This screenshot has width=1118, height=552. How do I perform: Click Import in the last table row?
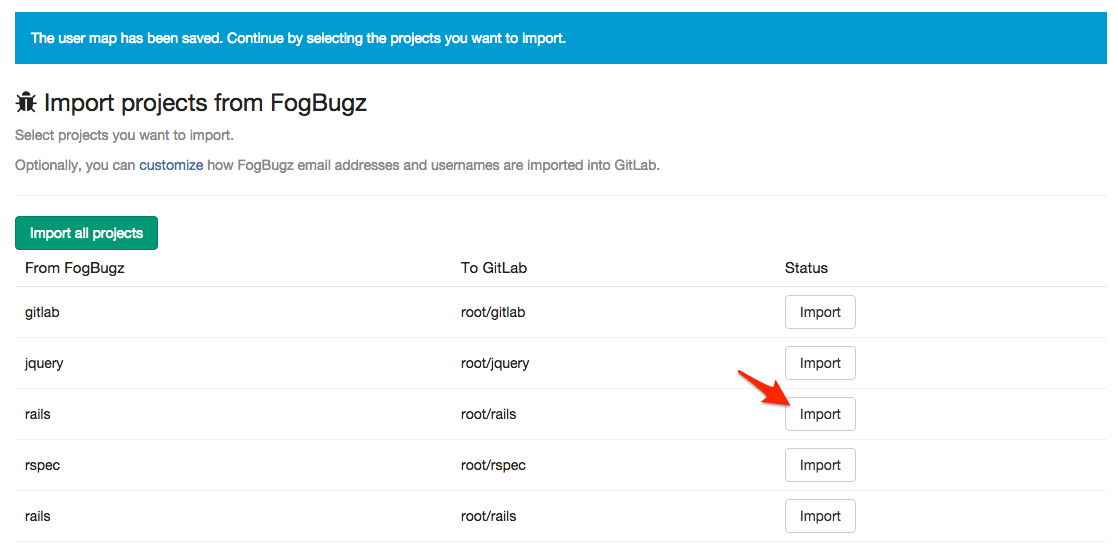click(x=819, y=516)
